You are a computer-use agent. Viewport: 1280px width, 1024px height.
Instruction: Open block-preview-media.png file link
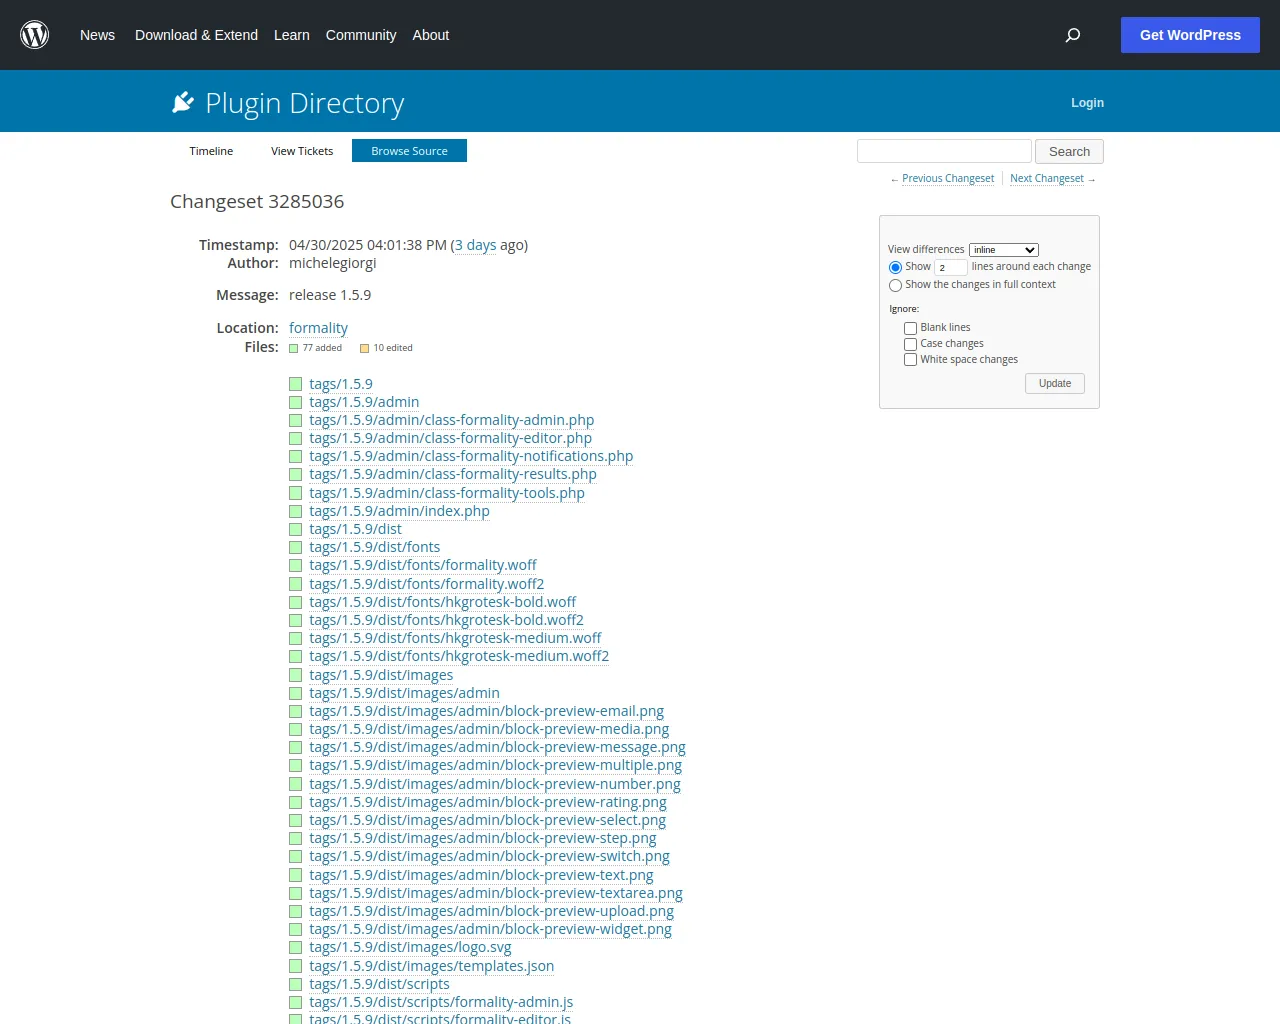pyautogui.click(x=489, y=729)
